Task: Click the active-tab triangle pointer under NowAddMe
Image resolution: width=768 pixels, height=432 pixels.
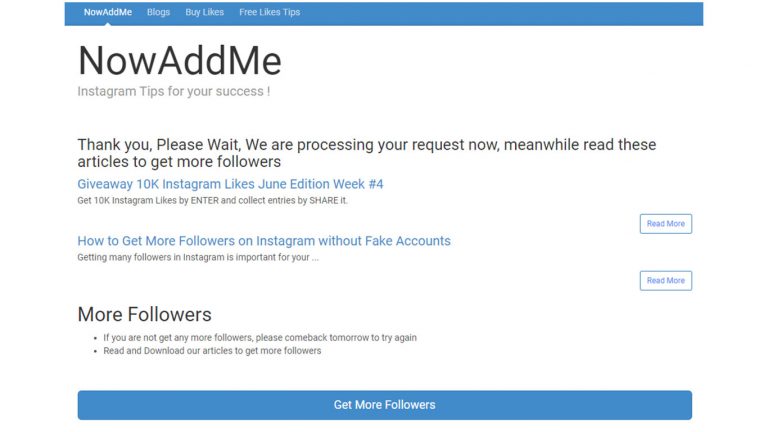Action: pyautogui.click(x=108, y=24)
